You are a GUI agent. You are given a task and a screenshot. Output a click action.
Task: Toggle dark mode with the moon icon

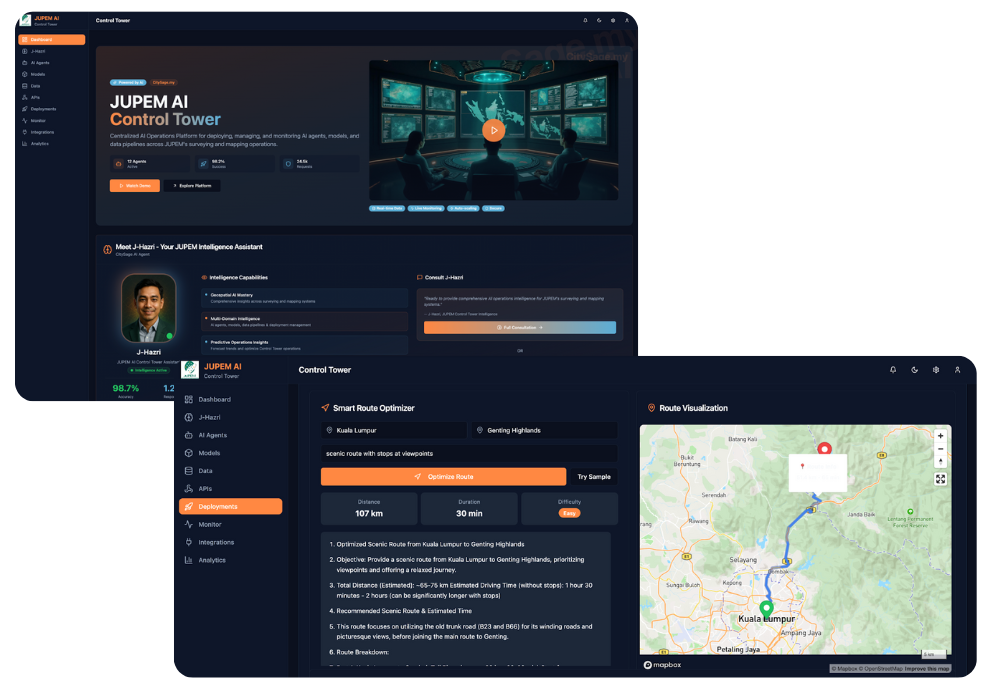click(914, 369)
